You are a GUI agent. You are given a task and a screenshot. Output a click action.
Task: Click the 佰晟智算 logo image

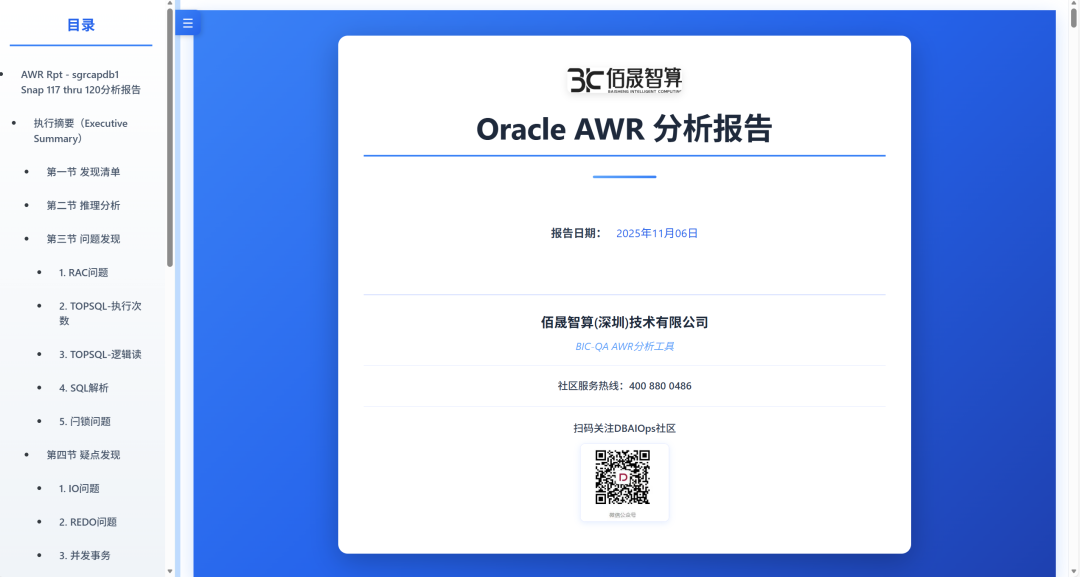624,79
